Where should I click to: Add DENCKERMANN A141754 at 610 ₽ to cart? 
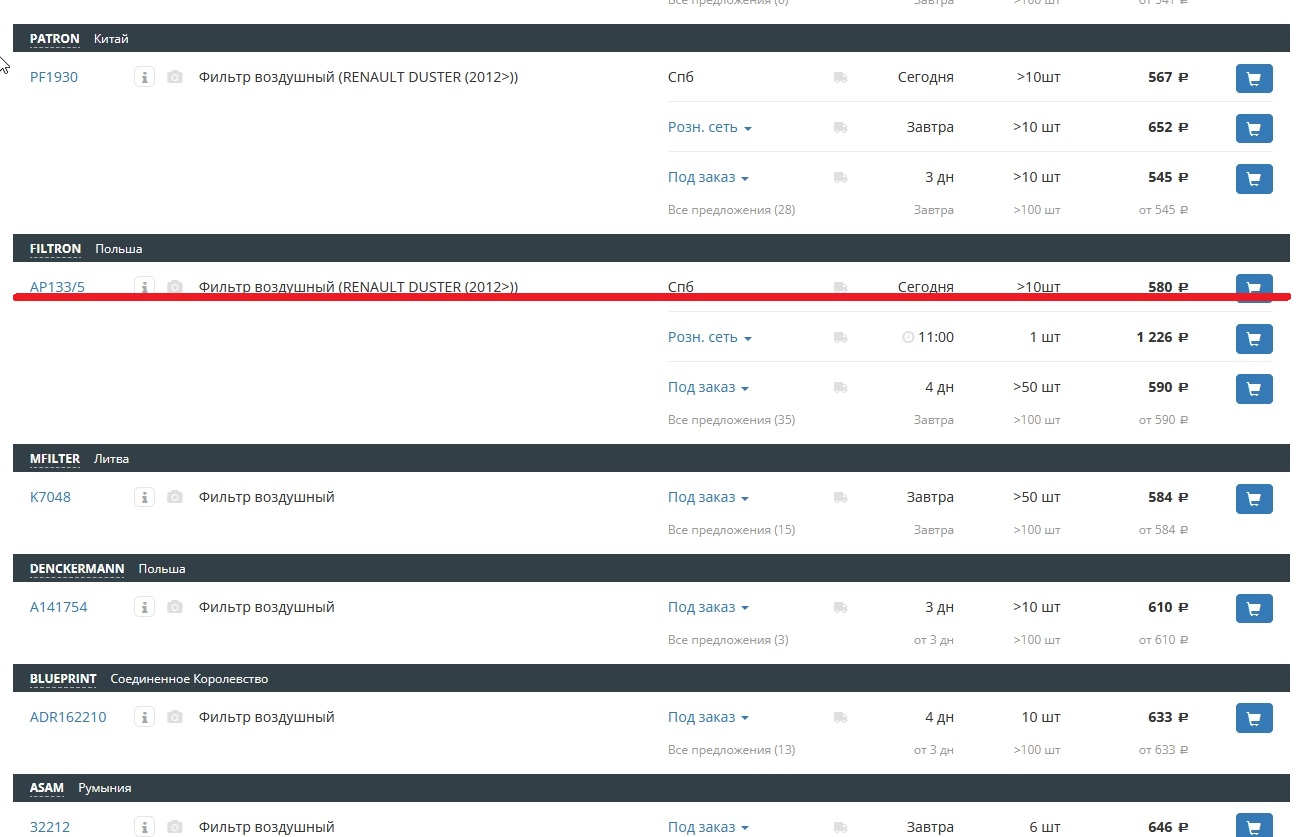point(1254,608)
